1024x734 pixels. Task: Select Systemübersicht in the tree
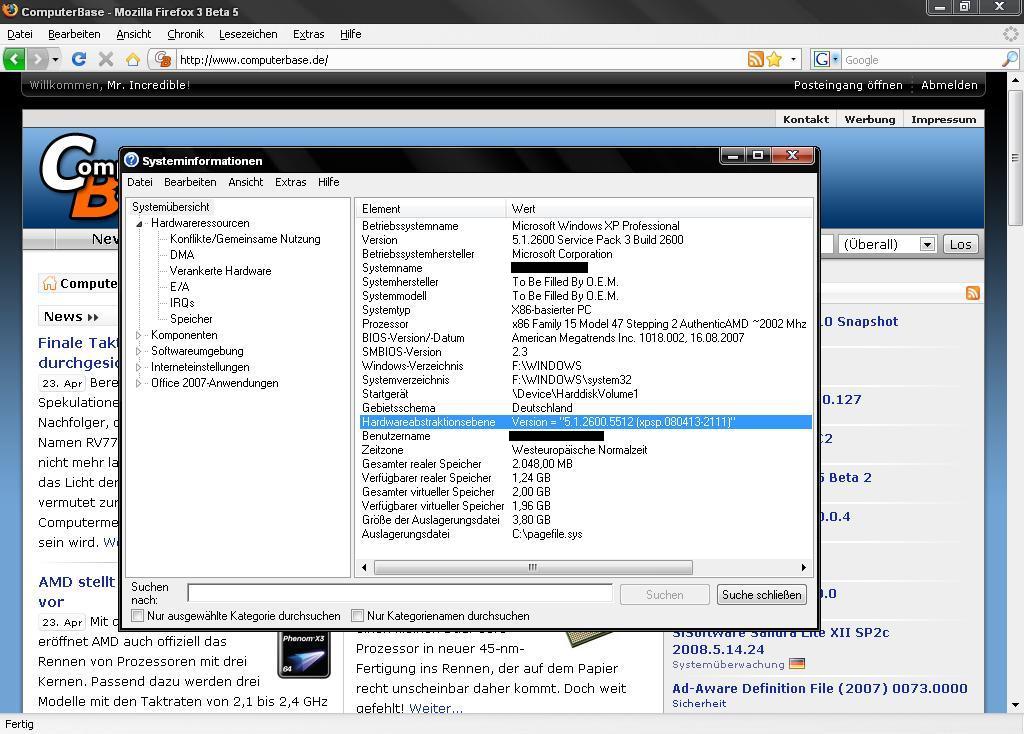pos(170,207)
